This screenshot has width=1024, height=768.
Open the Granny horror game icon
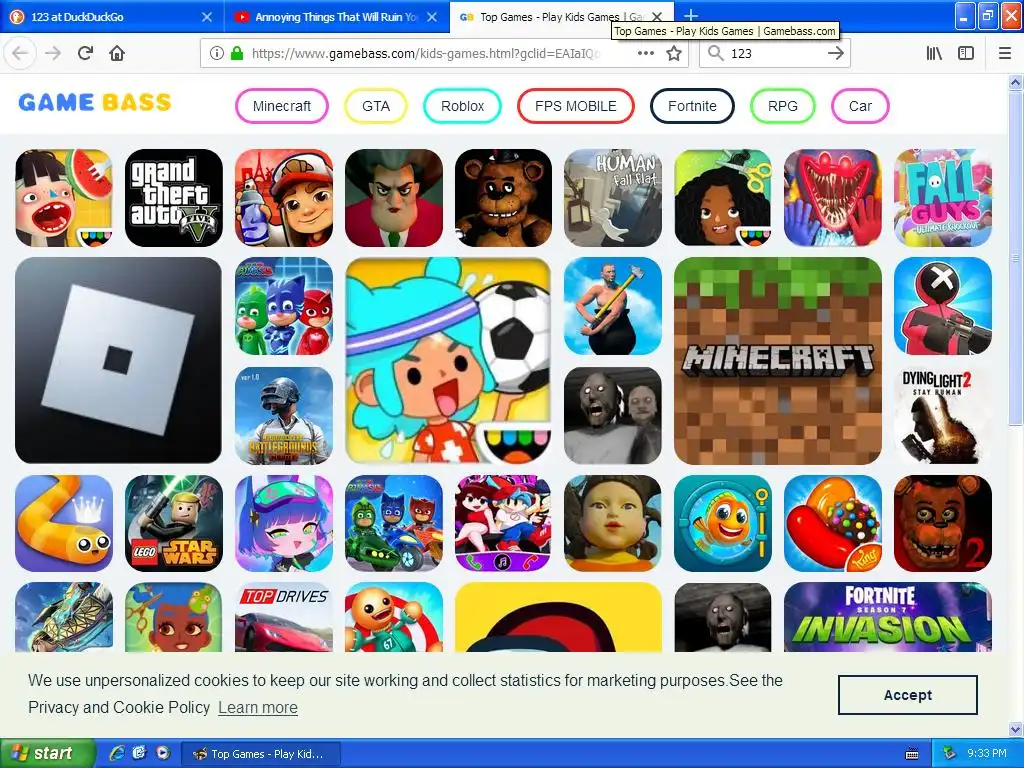[x=613, y=415]
